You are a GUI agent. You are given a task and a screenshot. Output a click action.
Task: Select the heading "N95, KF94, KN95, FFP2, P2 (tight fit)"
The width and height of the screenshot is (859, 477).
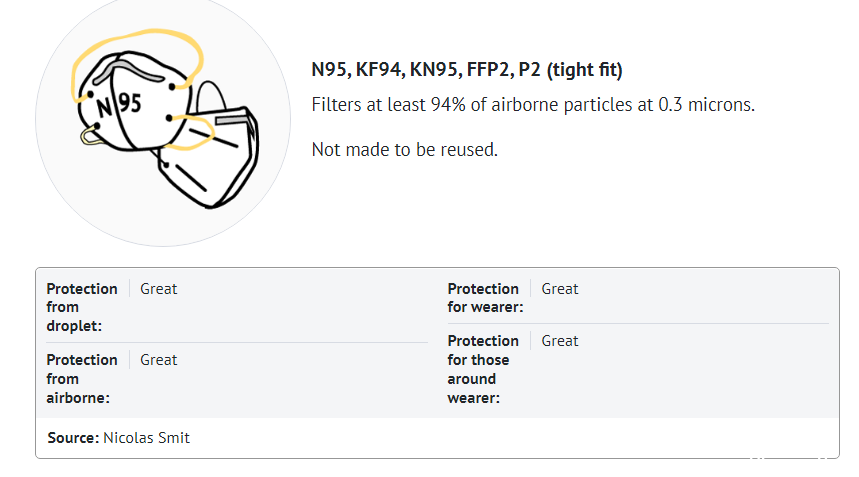coord(467,70)
